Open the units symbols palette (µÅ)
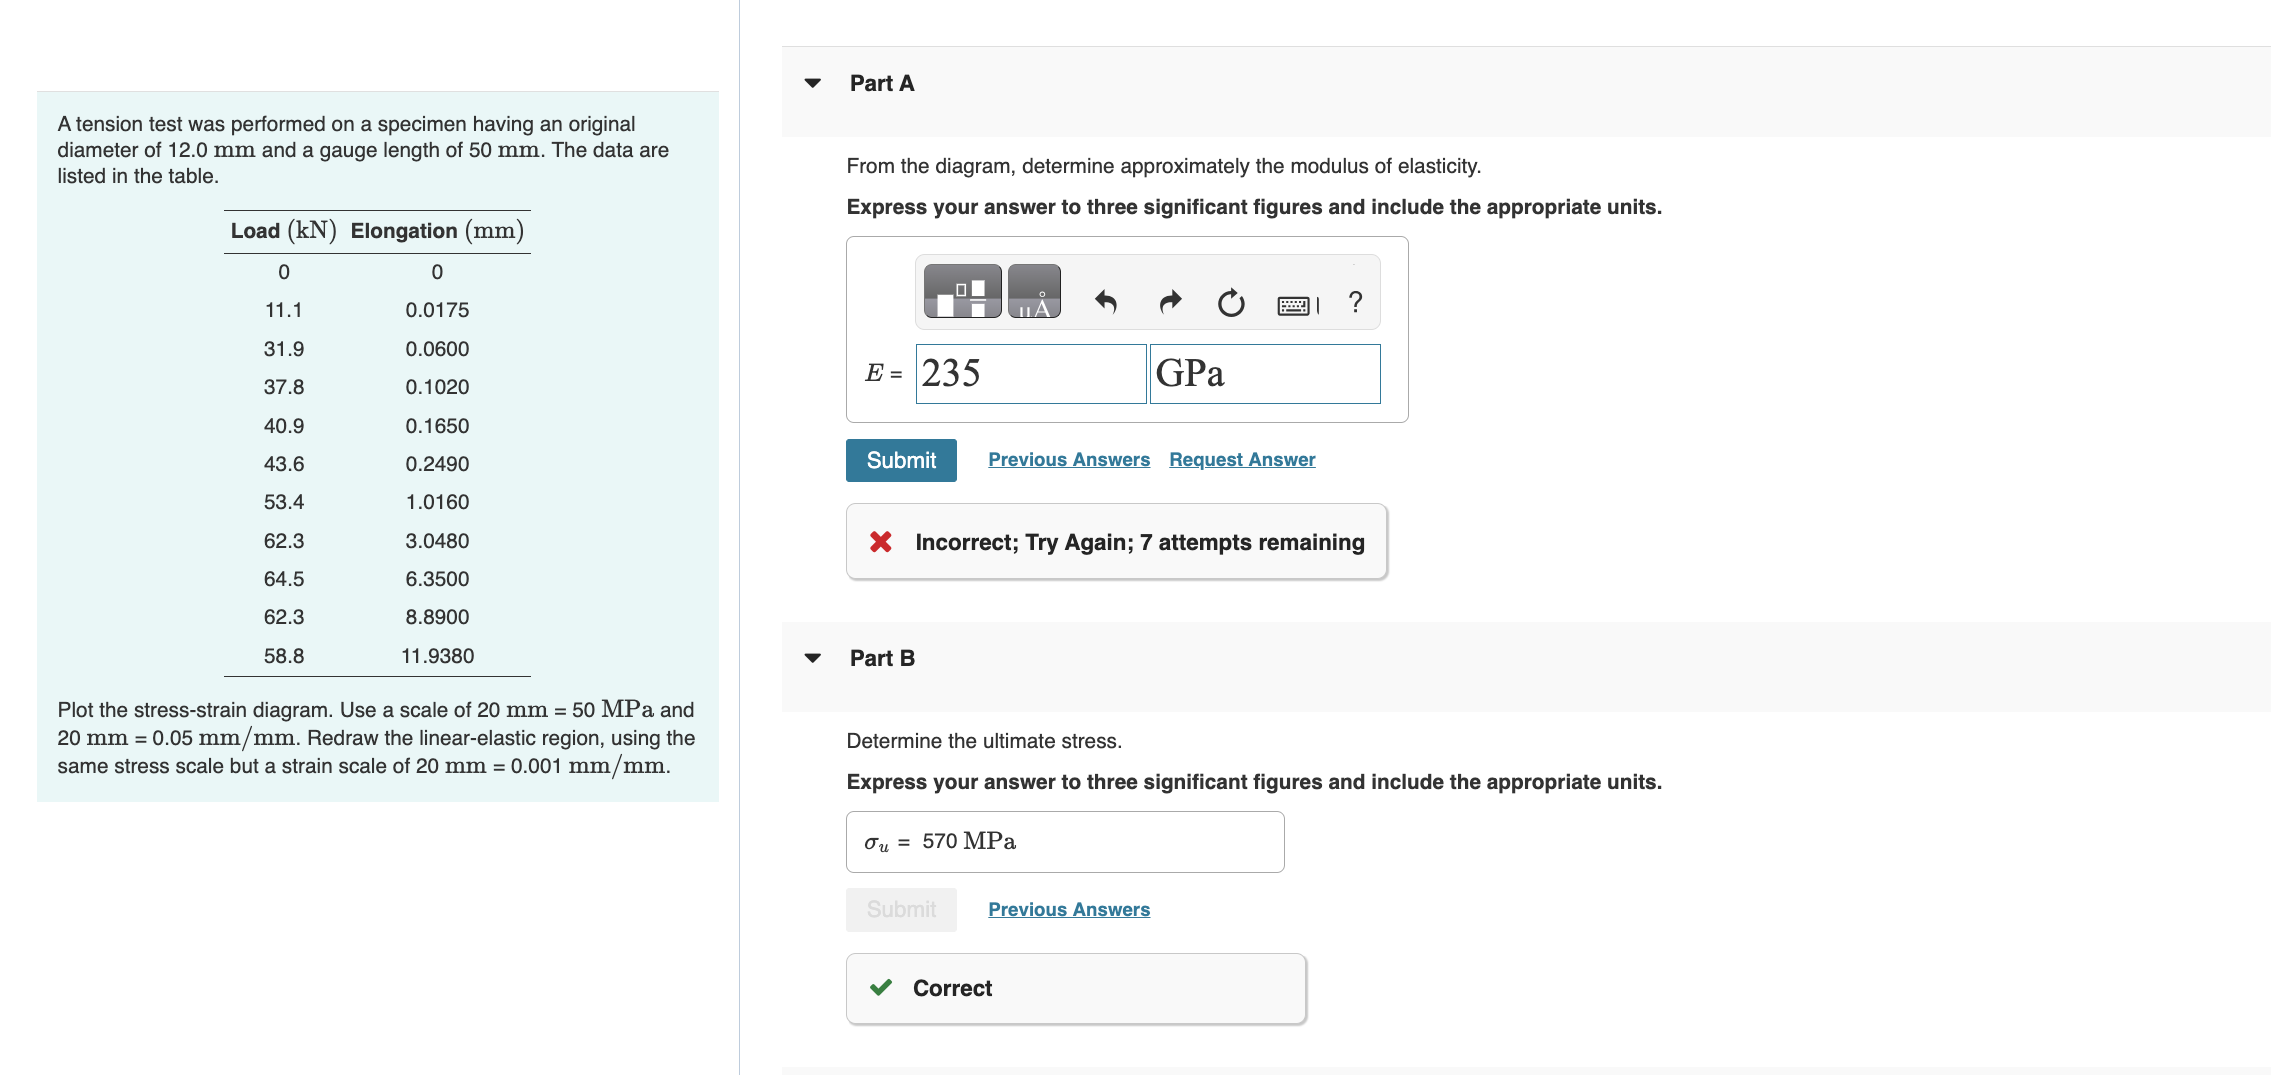The width and height of the screenshot is (2271, 1075). click(x=1034, y=291)
